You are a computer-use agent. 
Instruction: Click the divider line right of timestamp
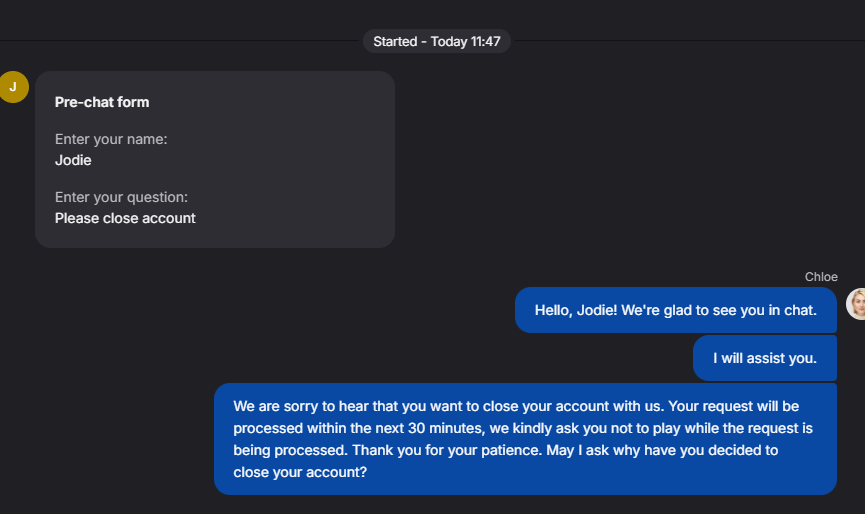coord(690,41)
